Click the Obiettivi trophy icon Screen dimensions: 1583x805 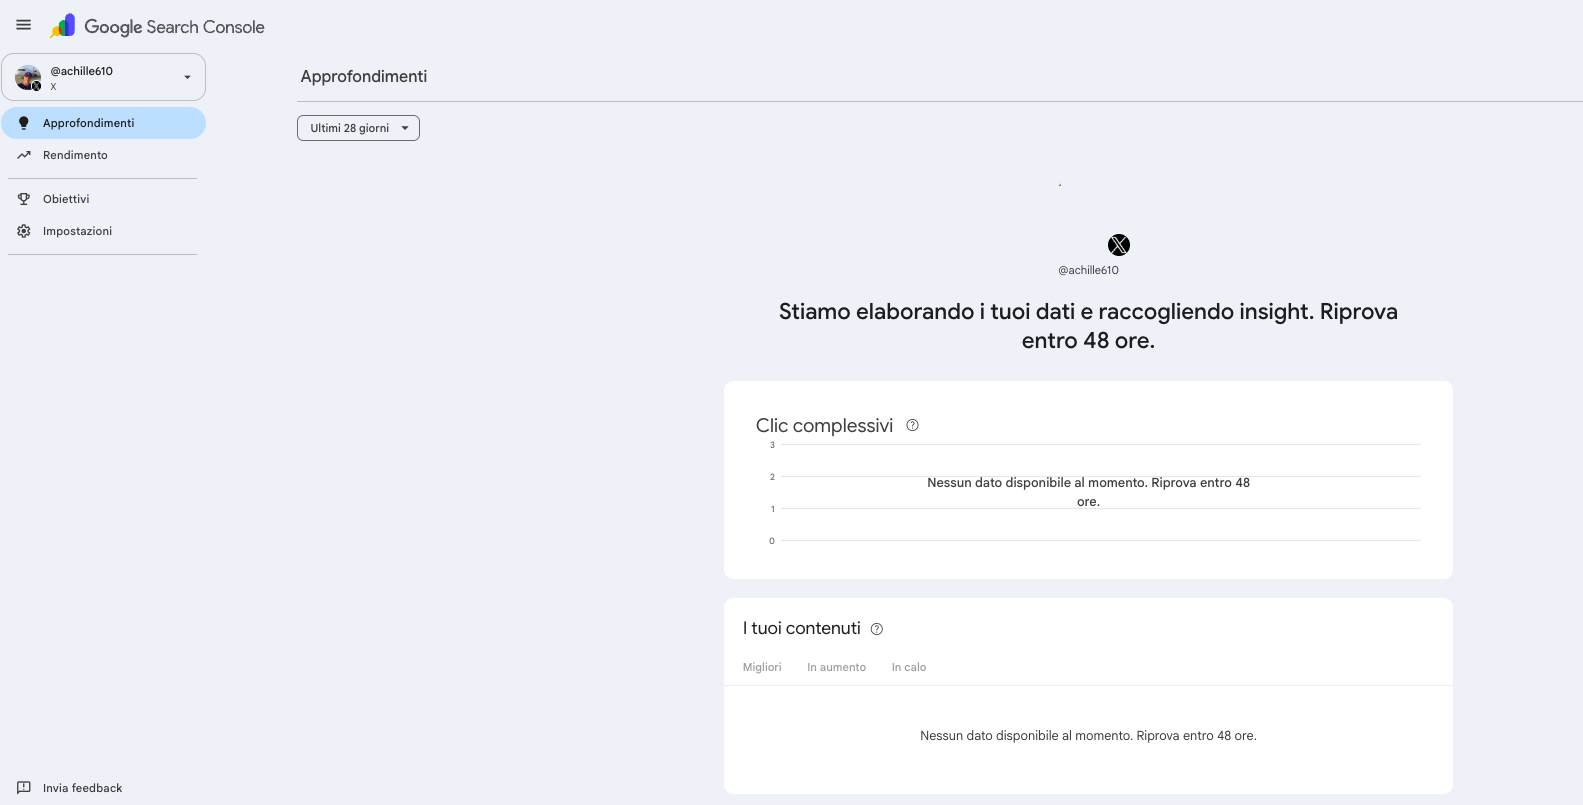click(x=24, y=199)
